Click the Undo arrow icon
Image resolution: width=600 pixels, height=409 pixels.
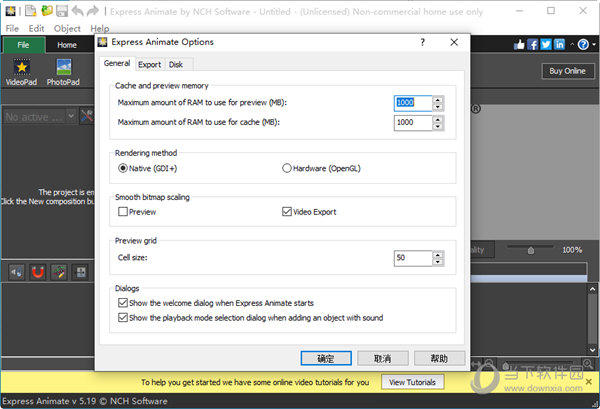[x=78, y=11]
